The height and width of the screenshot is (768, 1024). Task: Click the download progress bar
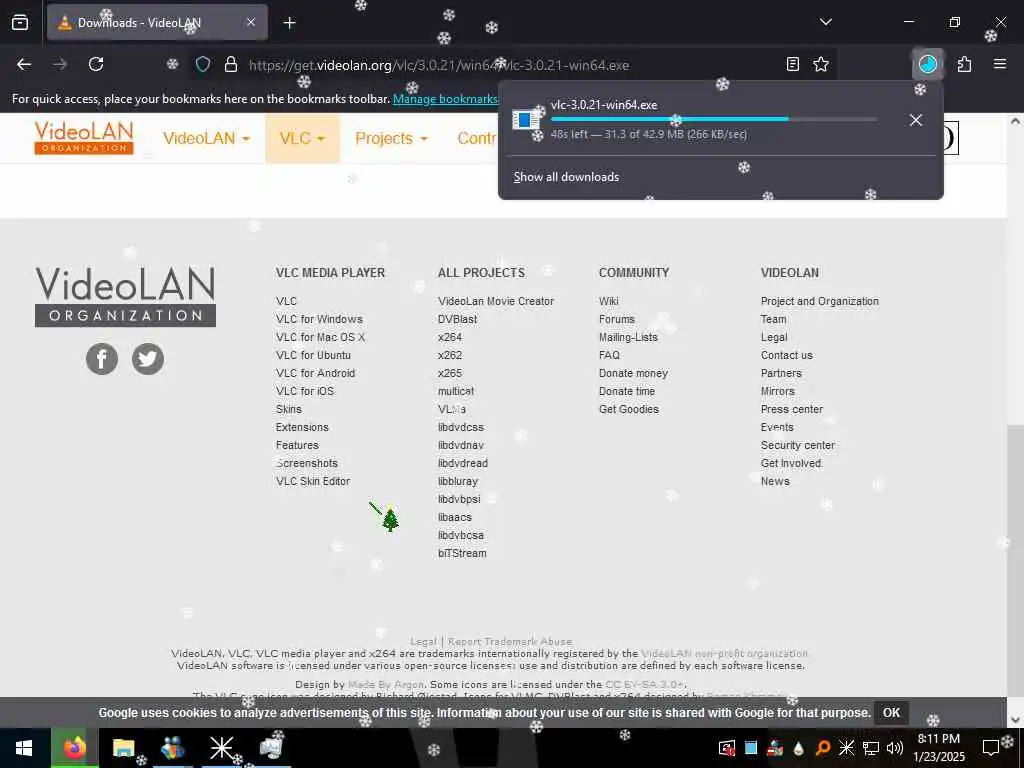714,120
